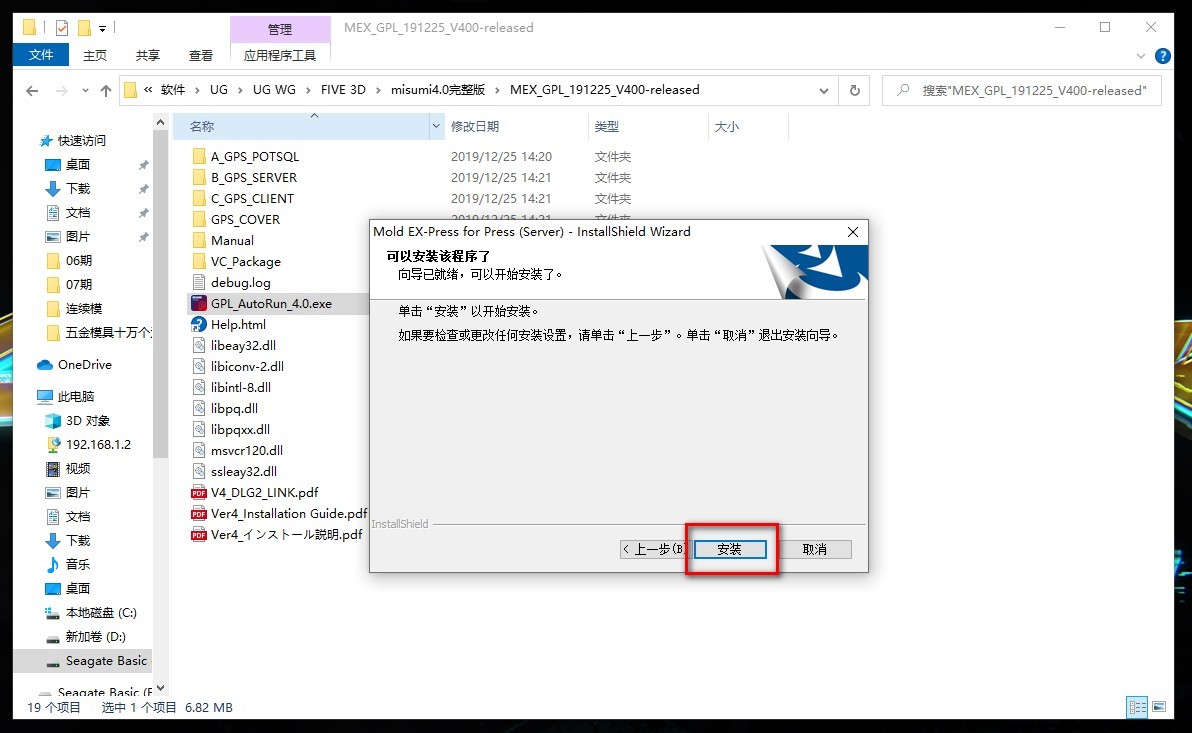Open the address bar history dropdown
1192x733 pixels.
pos(823,90)
